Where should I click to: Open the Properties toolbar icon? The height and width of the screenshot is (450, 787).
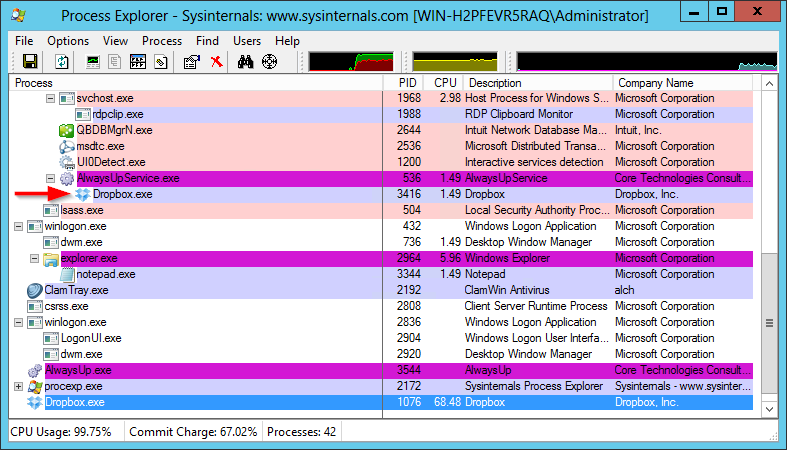pyautogui.click(x=192, y=62)
